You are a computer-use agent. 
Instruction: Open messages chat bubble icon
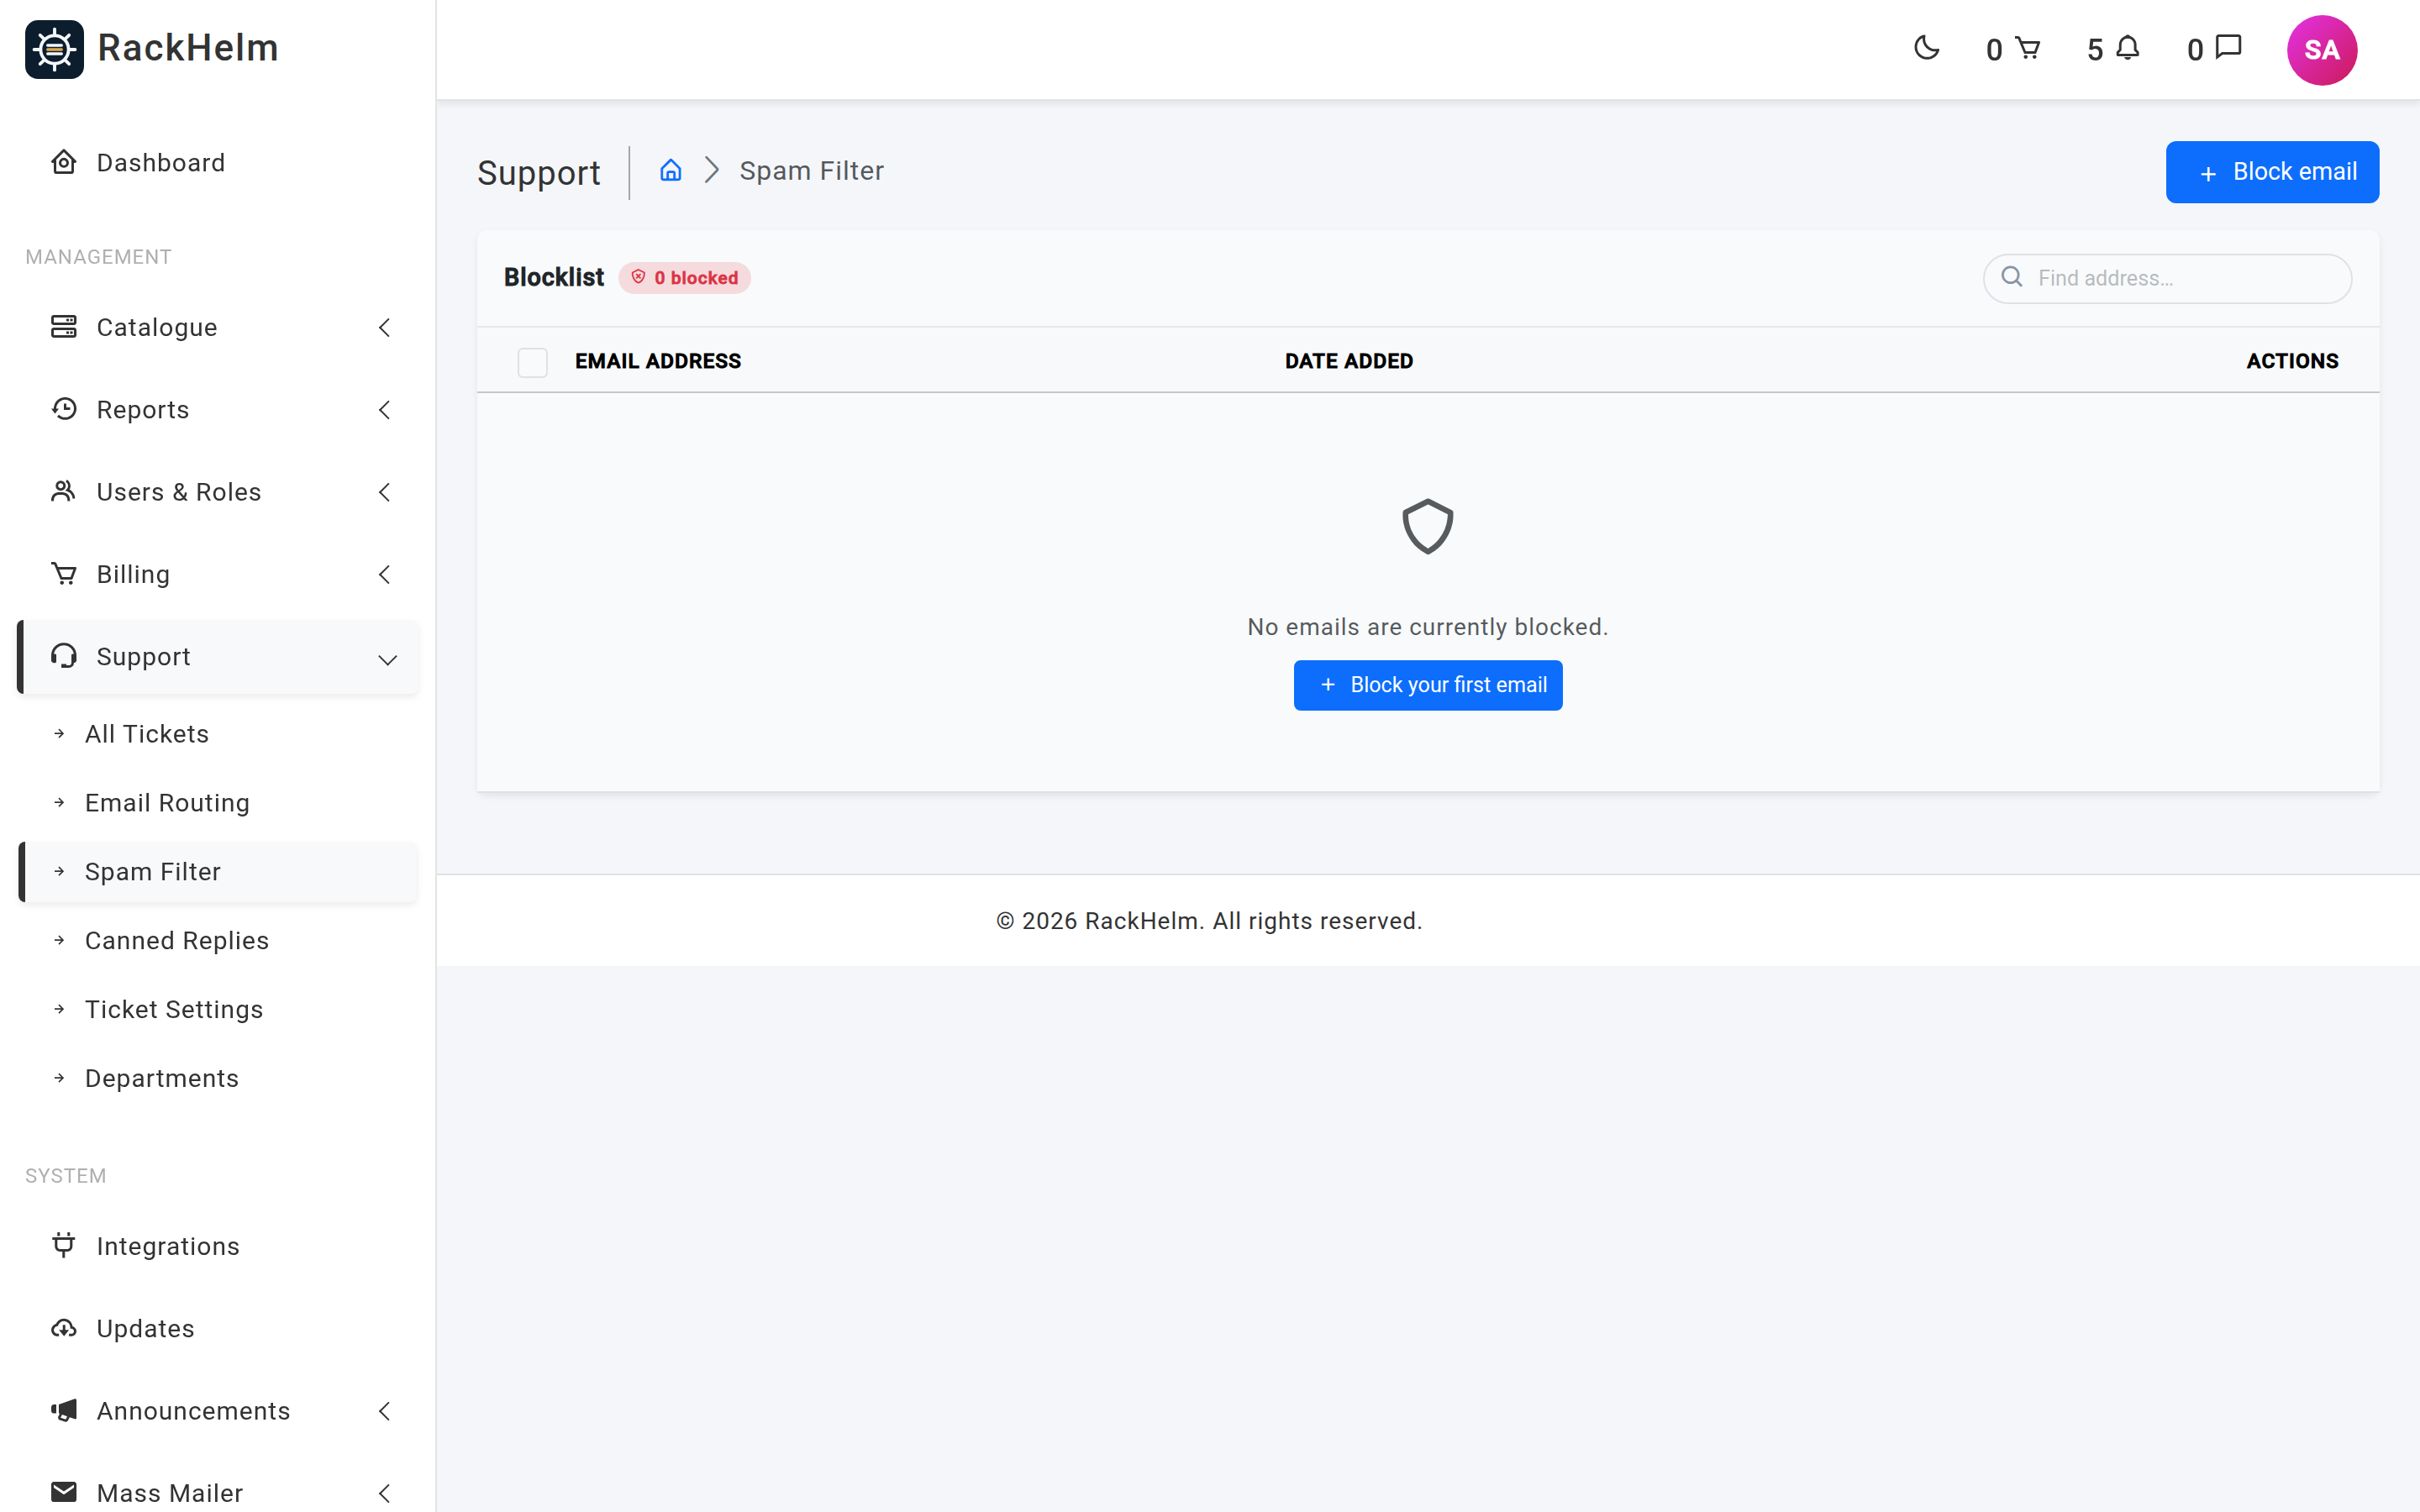click(x=2229, y=47)
